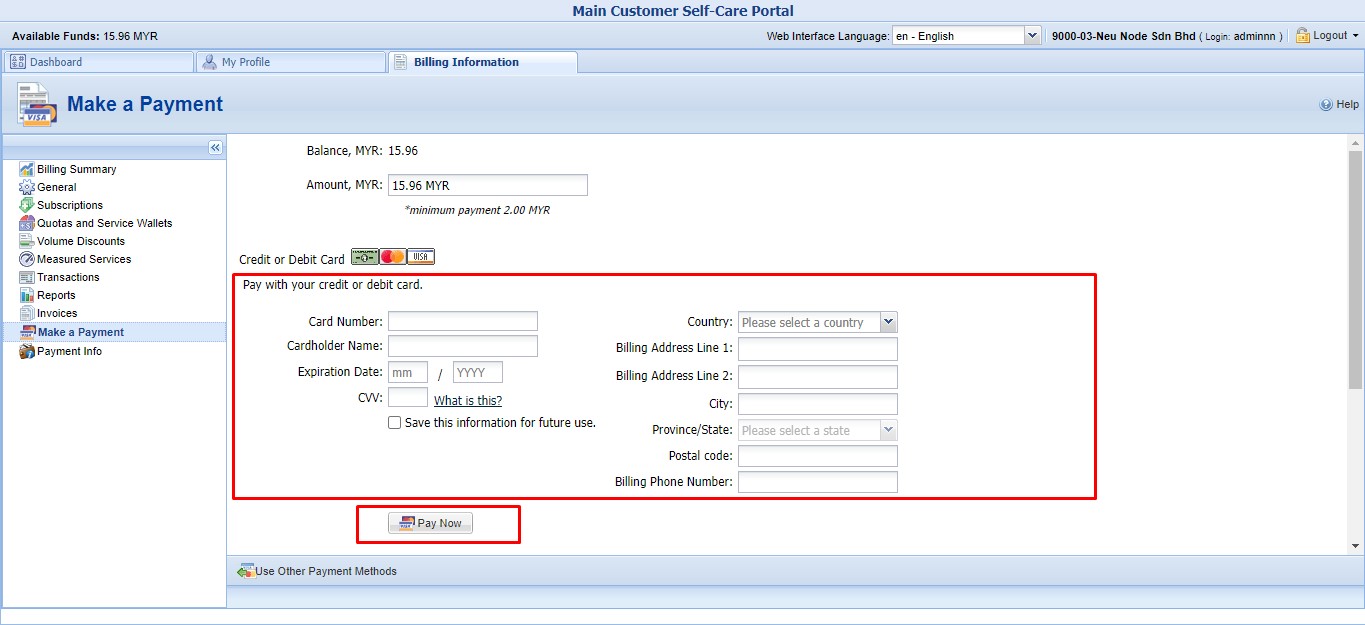
Task: Focus the Card Number input field
Action: [x=462, y=321]
